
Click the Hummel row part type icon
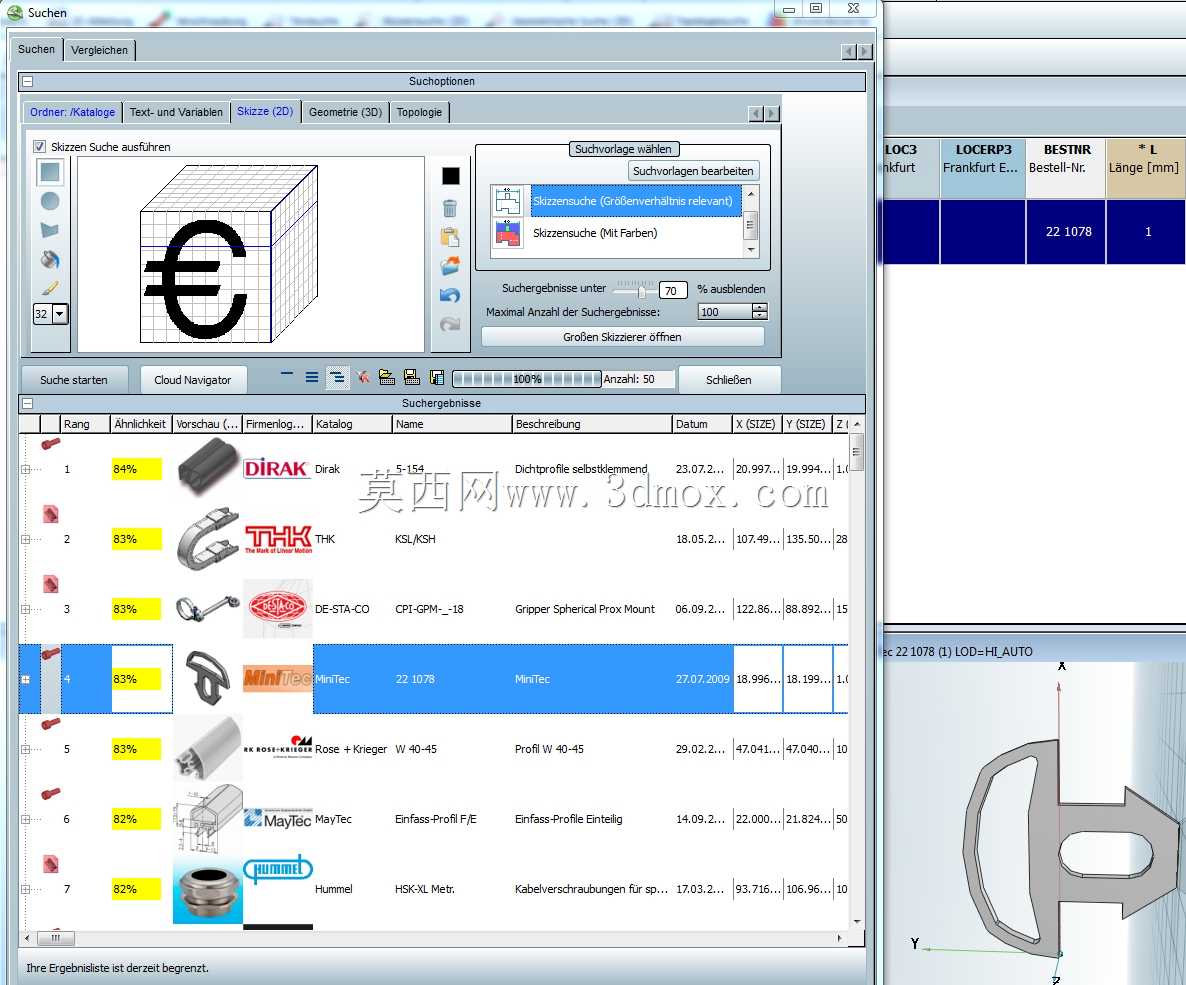(x=51, y=864)
